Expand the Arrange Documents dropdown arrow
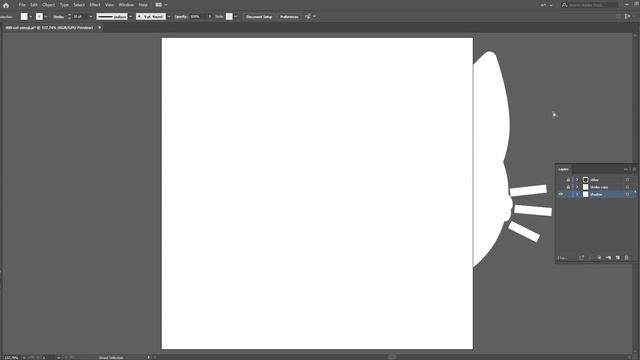This screenshot has width=640, height=360. pyautogui.click(x=166, y=5)
